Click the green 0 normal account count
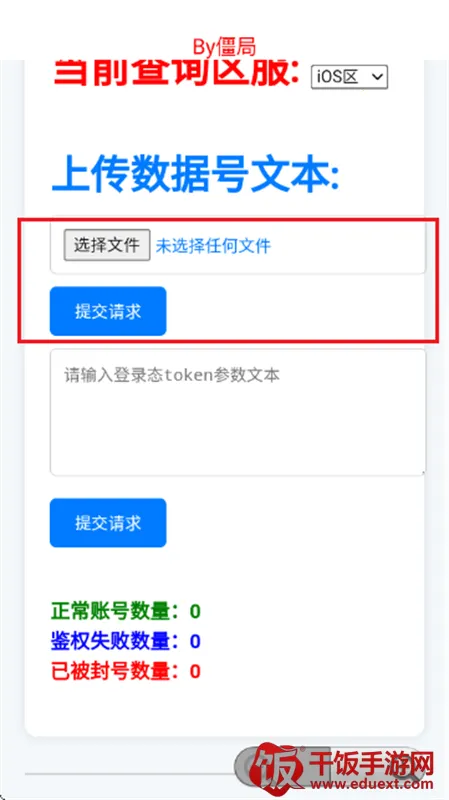The height and width of the screenshot is (800, 449). point(195,611)
